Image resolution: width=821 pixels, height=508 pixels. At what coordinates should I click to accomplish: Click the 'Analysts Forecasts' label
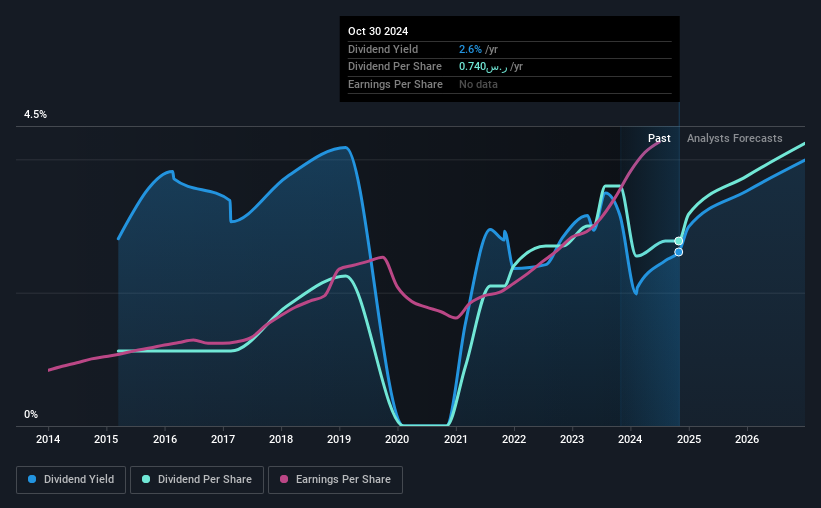[735, 138]
